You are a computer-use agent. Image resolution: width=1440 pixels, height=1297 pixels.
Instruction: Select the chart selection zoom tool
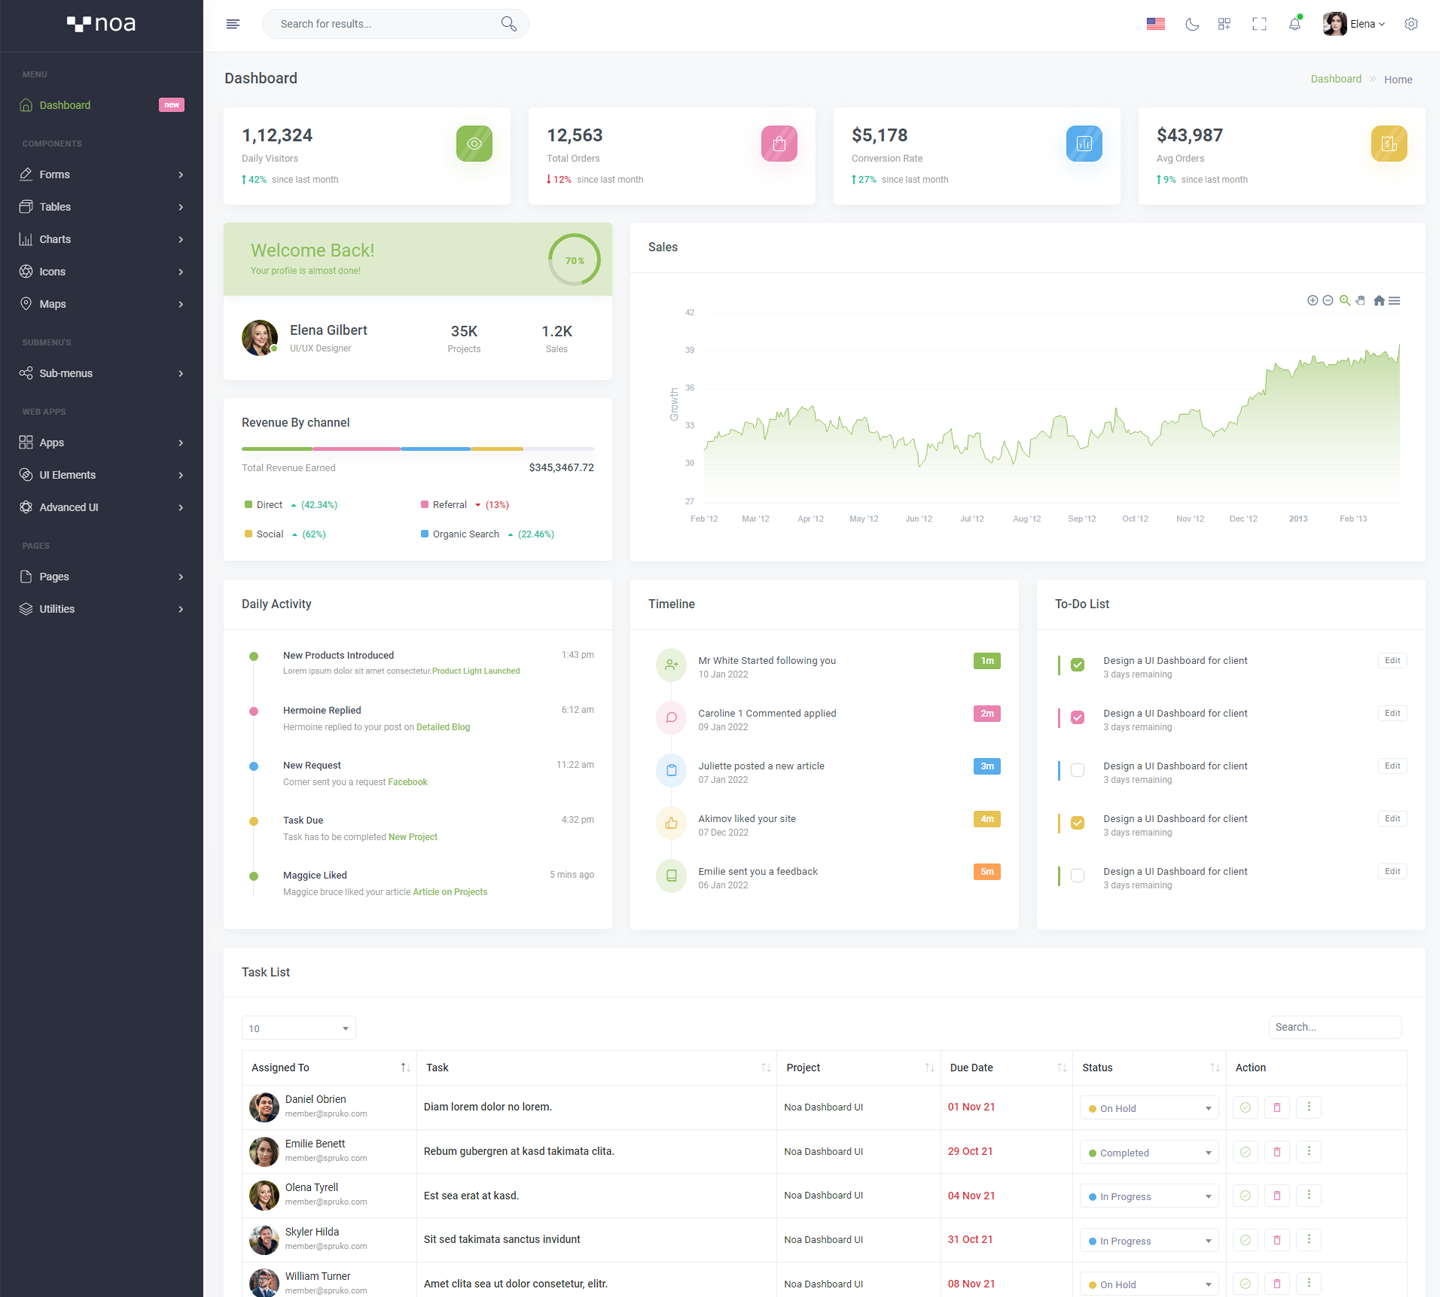pos(1345,300)
